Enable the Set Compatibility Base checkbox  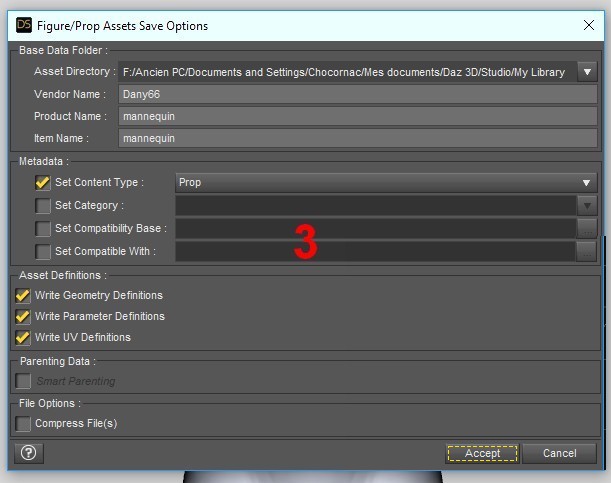pyautogui.click(x=42, y=229)
